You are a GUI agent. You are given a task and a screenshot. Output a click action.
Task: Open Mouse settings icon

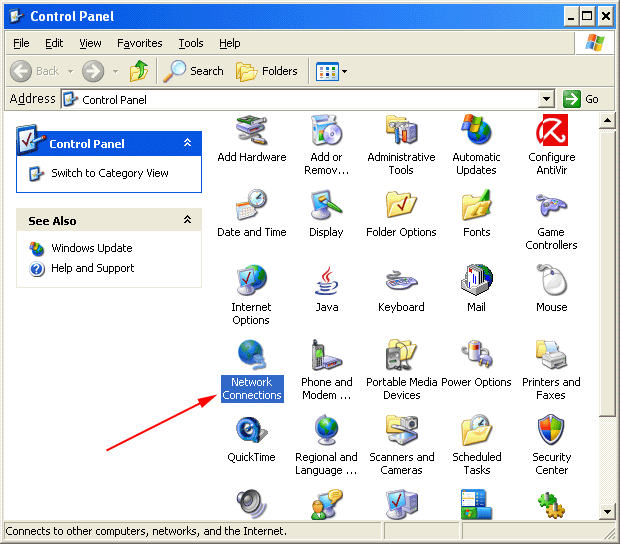(x=552, y=280)
